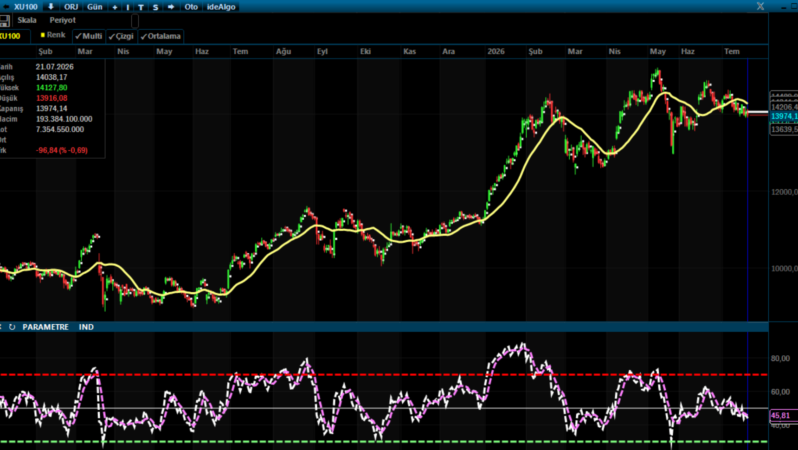
Task: Click the back arrow left of XU100 title
Action: point(6,7)
